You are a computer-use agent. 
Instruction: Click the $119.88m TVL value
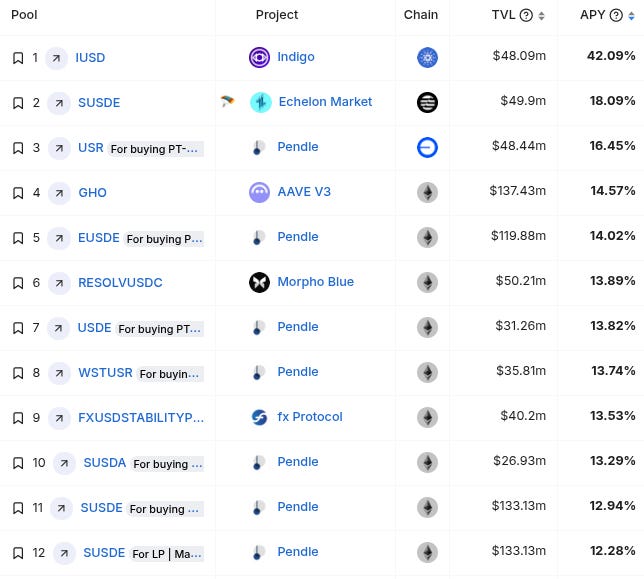pos(518,236)
